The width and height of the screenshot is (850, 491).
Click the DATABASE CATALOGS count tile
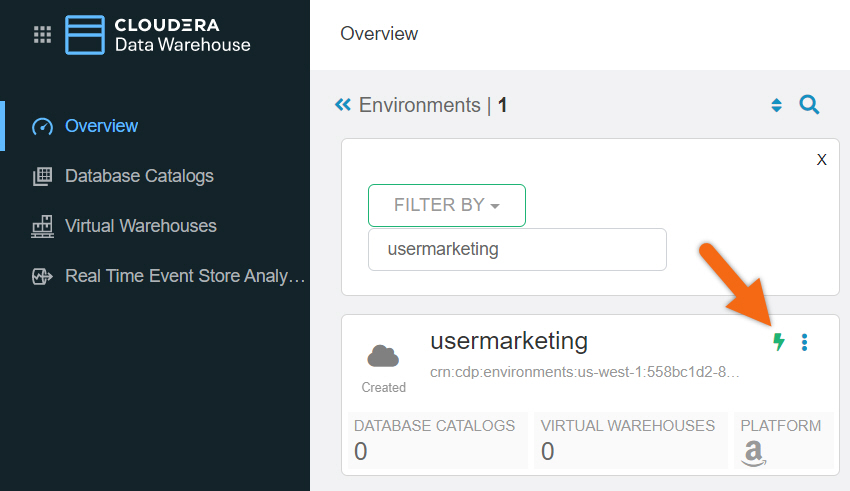437,440
